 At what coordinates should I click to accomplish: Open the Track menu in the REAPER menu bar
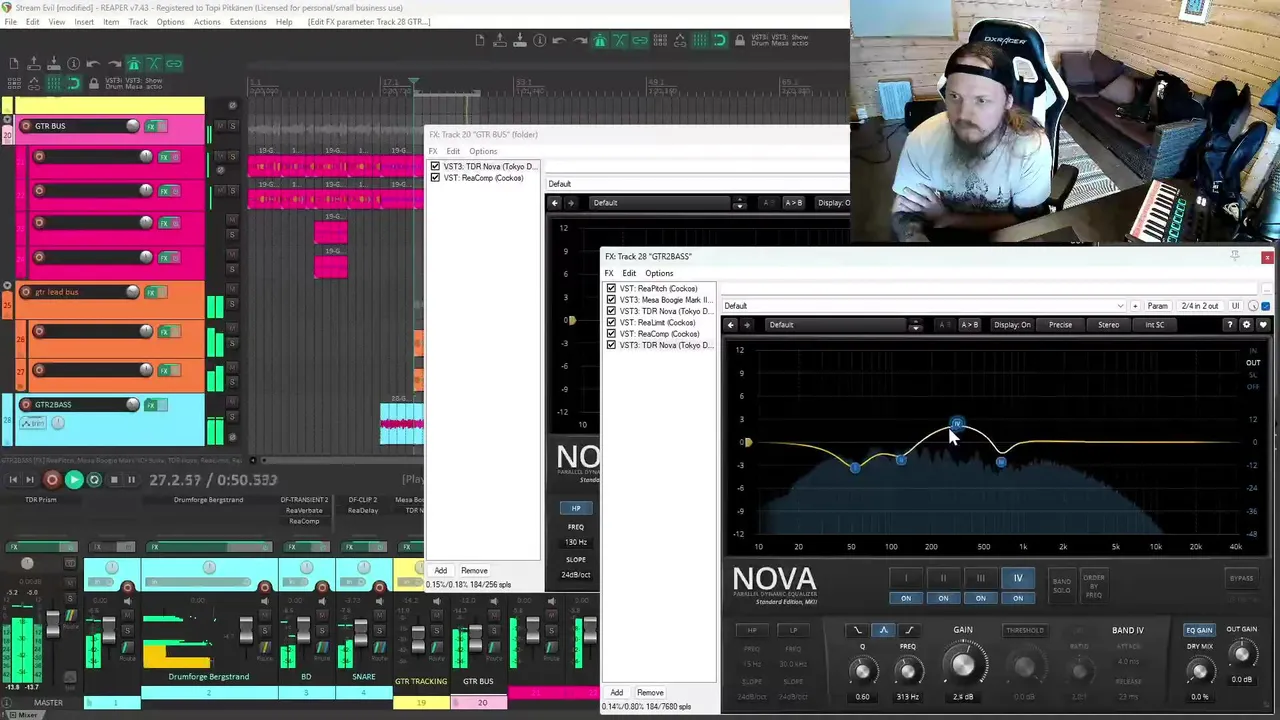[138, 22]
